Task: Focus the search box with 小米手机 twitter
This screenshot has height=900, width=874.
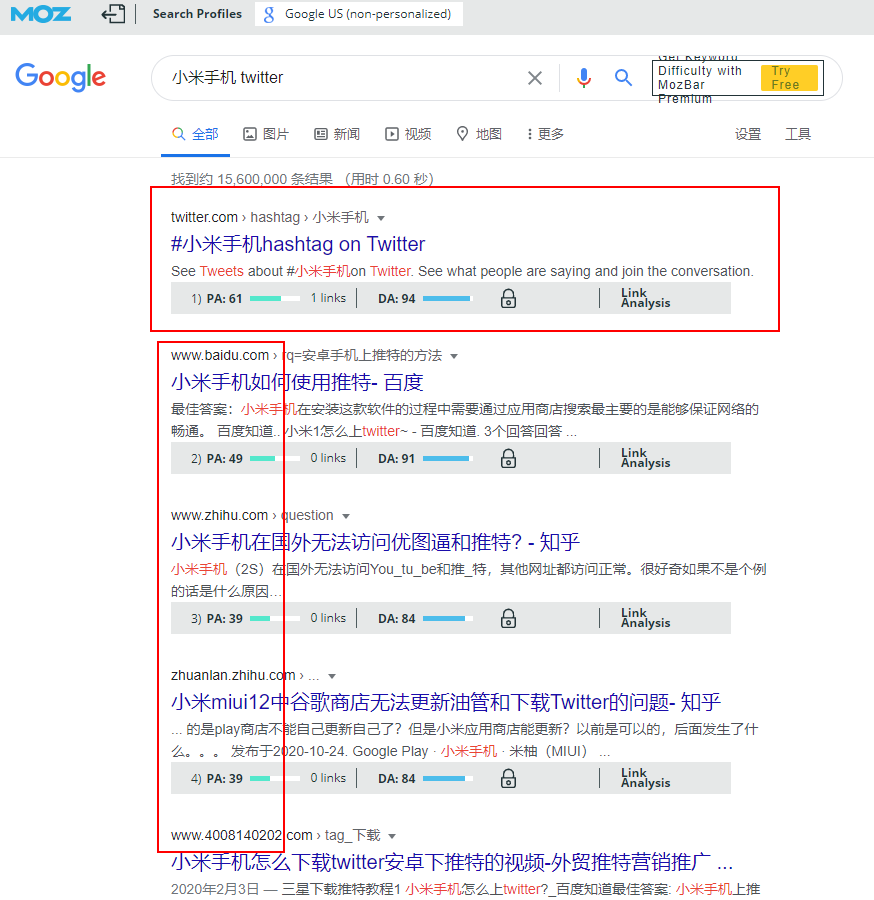Action: tap(344, 77)
